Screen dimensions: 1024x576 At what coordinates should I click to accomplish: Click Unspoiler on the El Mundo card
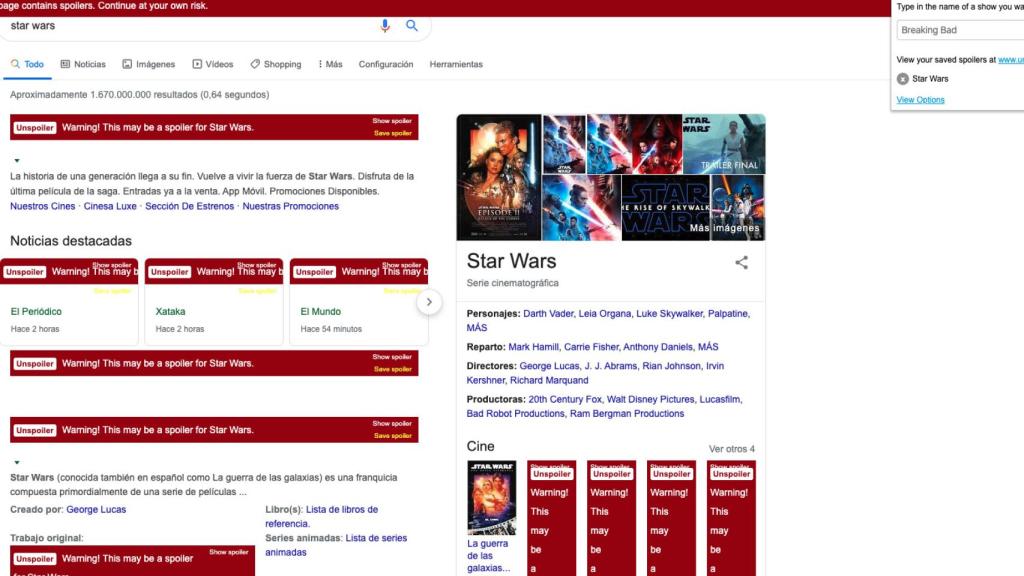314,272
